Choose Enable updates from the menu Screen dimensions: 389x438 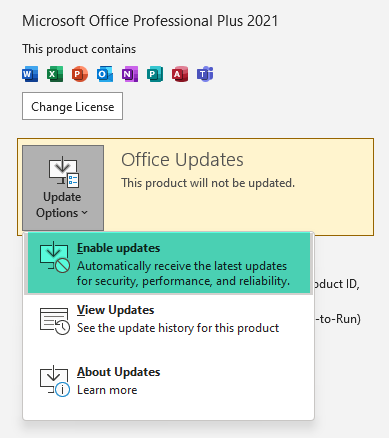[x=169, y=263]
